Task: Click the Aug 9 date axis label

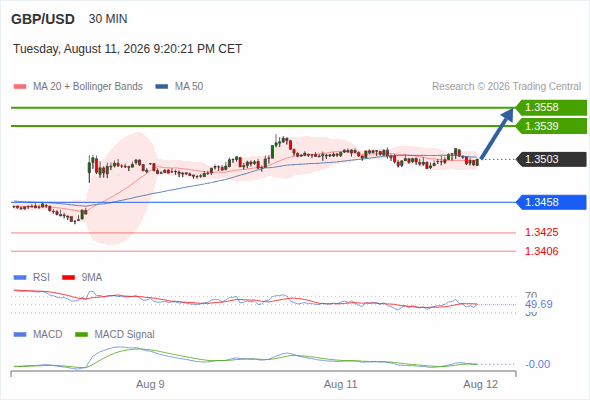Action: [x=150, y=385]
